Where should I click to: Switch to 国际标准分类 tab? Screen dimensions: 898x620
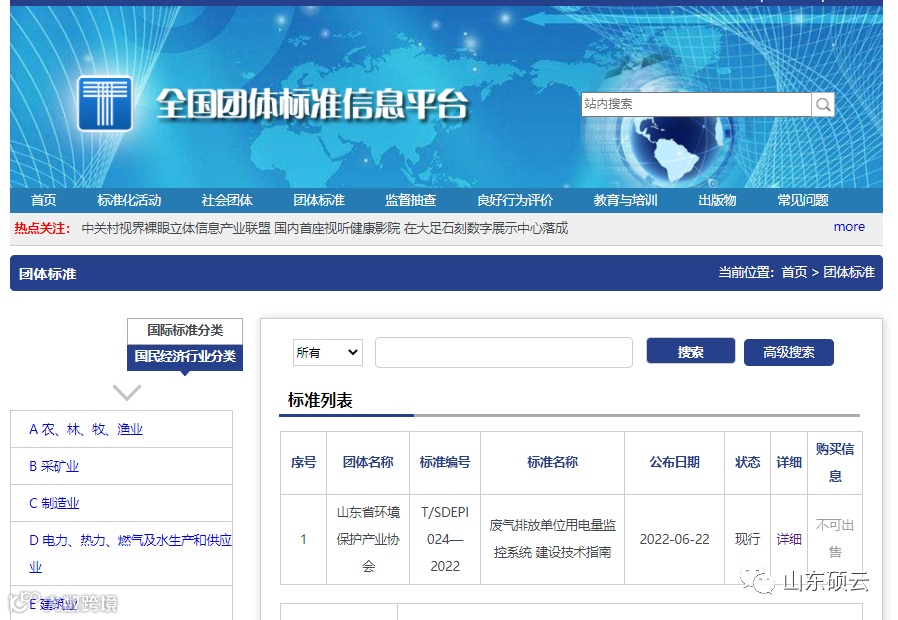[x=185, y=330]
